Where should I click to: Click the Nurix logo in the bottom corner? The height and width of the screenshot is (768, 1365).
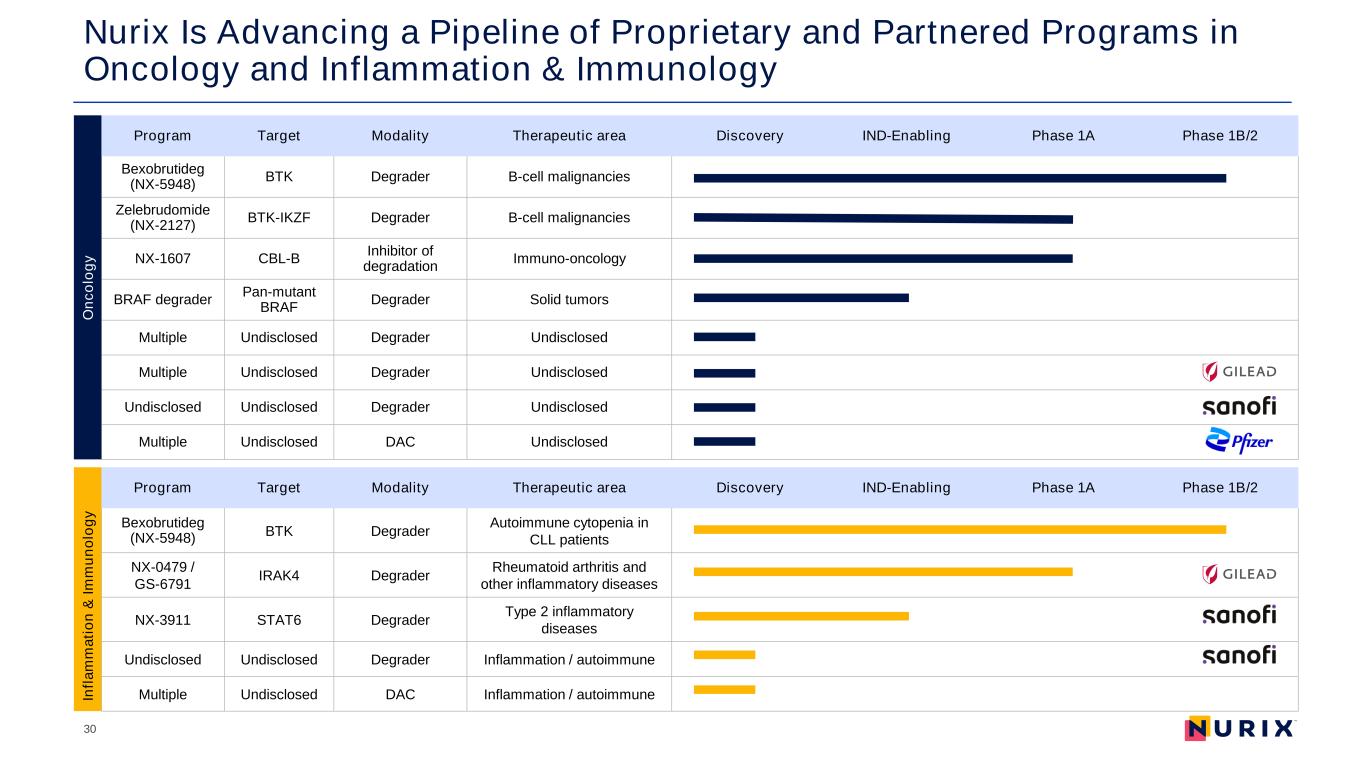pyautogui.click(x=1239, y=729)
